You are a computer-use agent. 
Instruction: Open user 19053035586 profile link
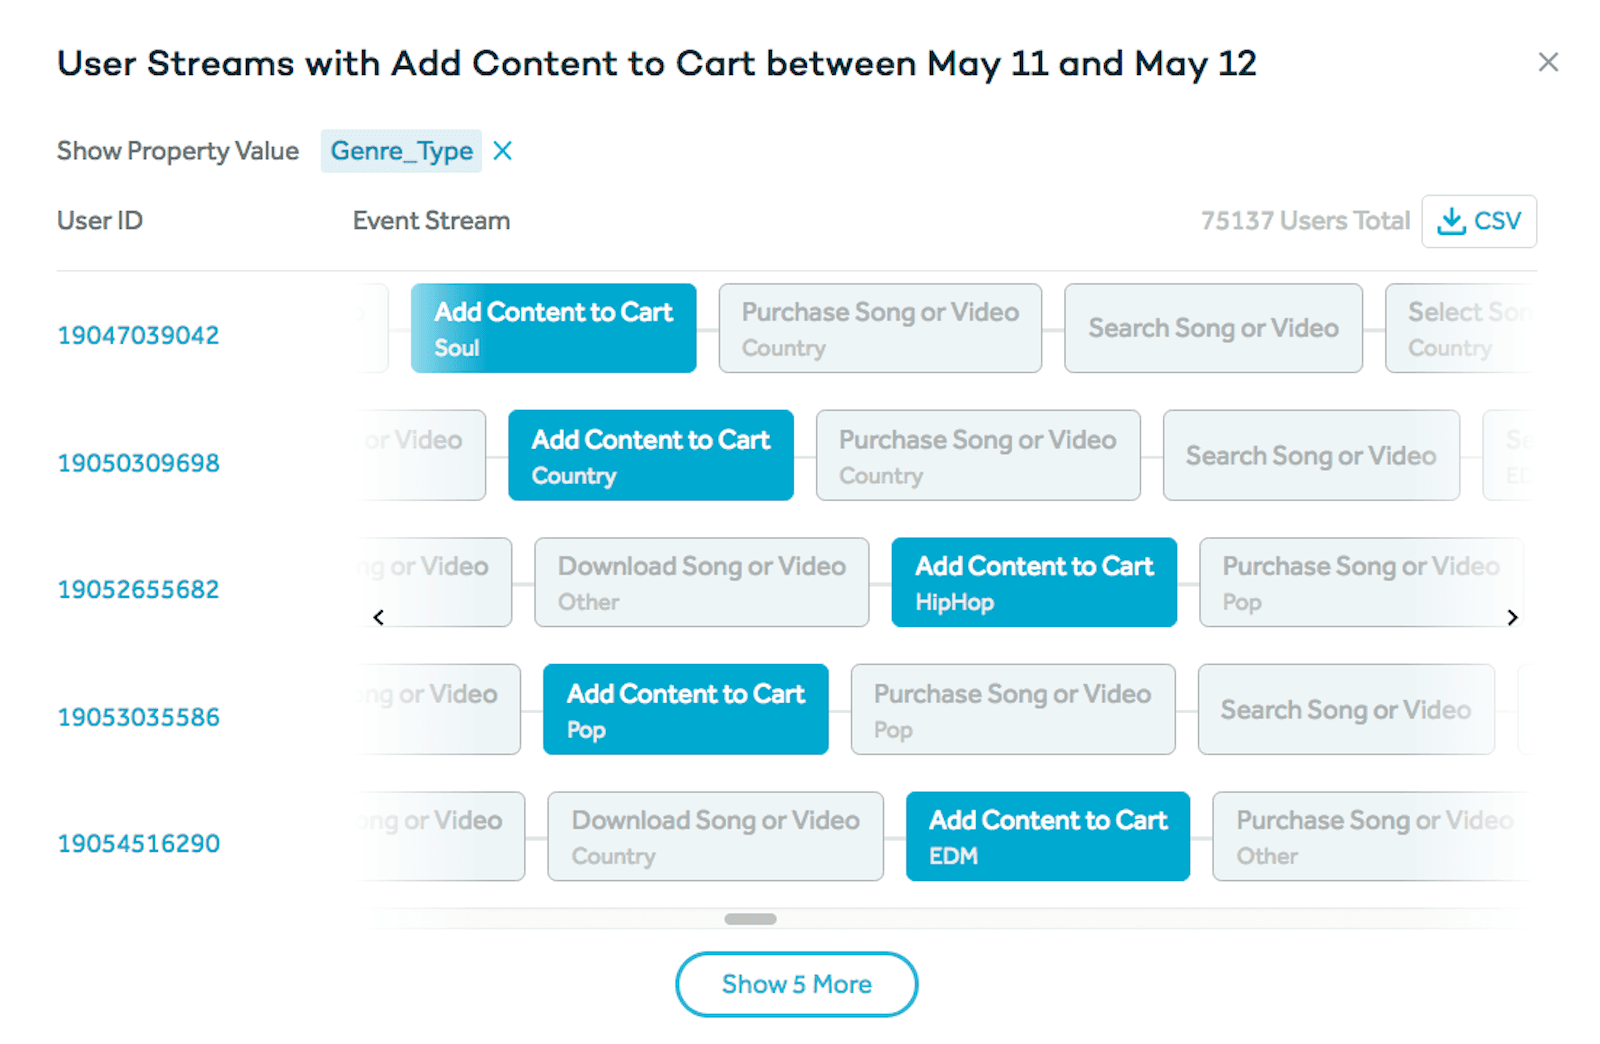(138, 717)
